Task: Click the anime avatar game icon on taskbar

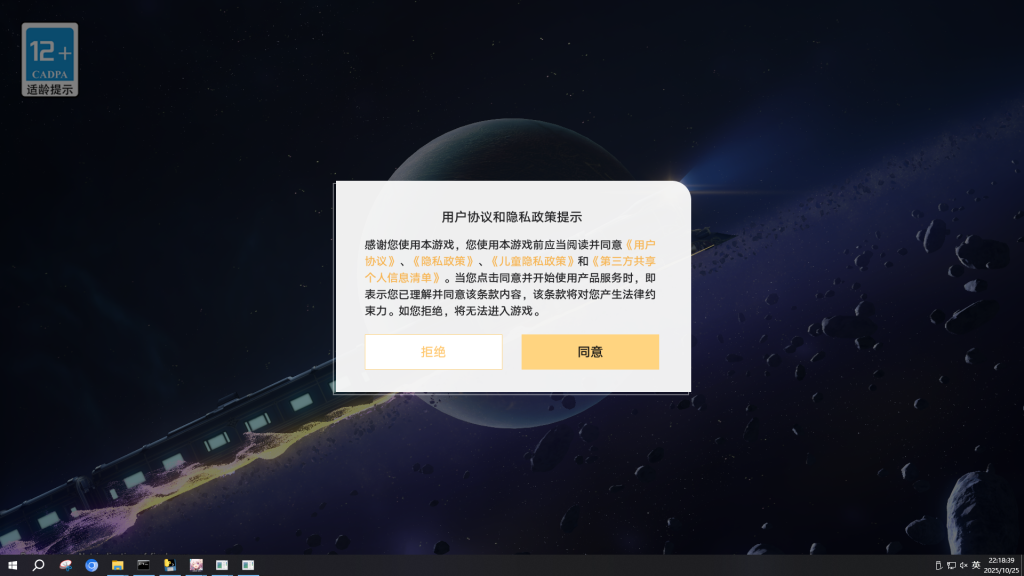Action: (197, 565)
